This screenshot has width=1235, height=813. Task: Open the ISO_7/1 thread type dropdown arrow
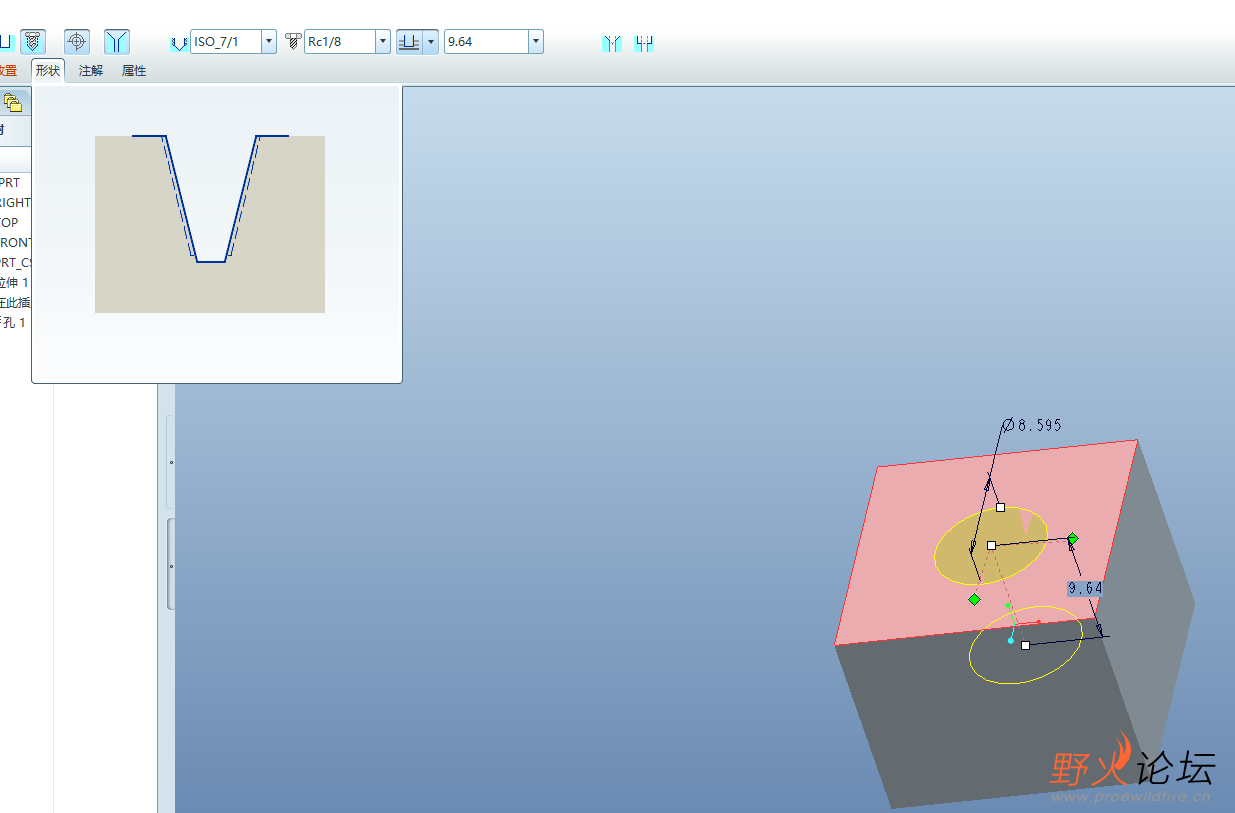point(269,42)
